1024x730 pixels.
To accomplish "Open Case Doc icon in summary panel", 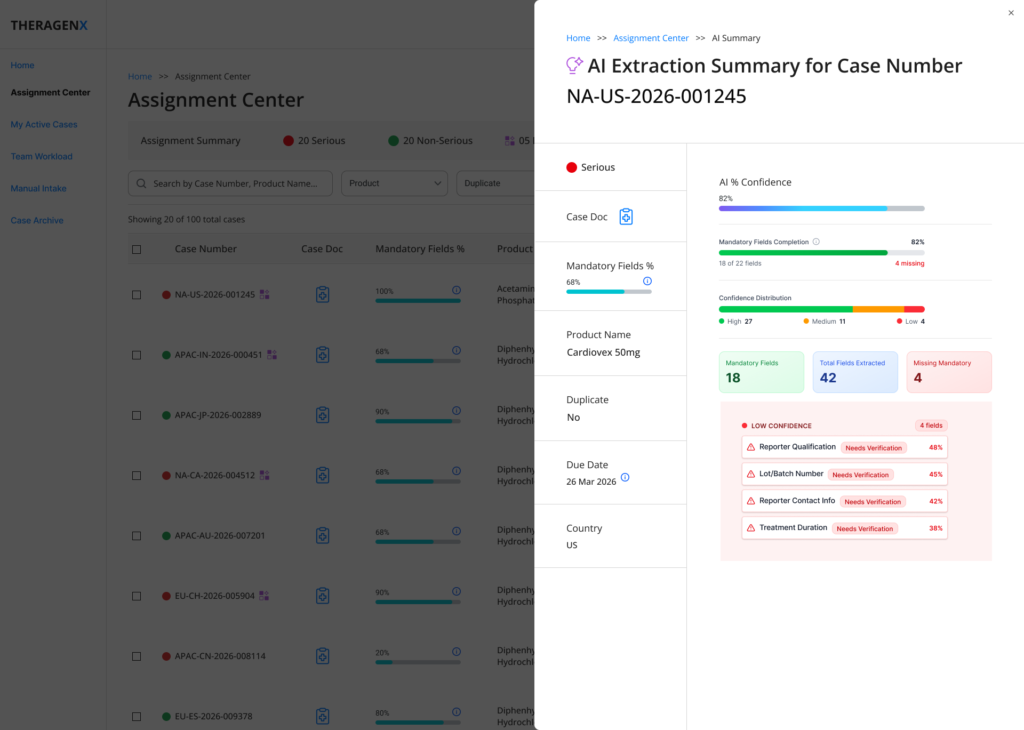I will pos(626,217).
